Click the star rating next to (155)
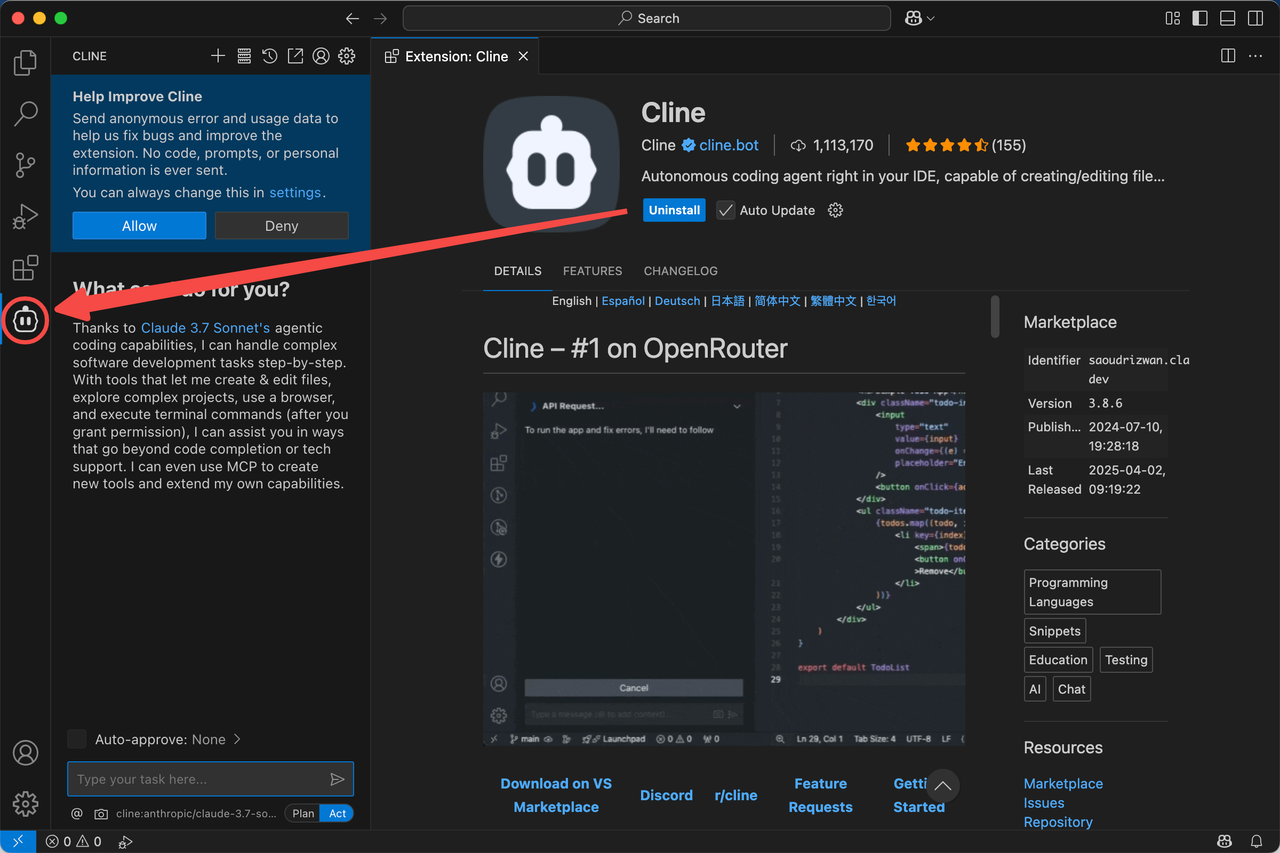 coord(947,145)
